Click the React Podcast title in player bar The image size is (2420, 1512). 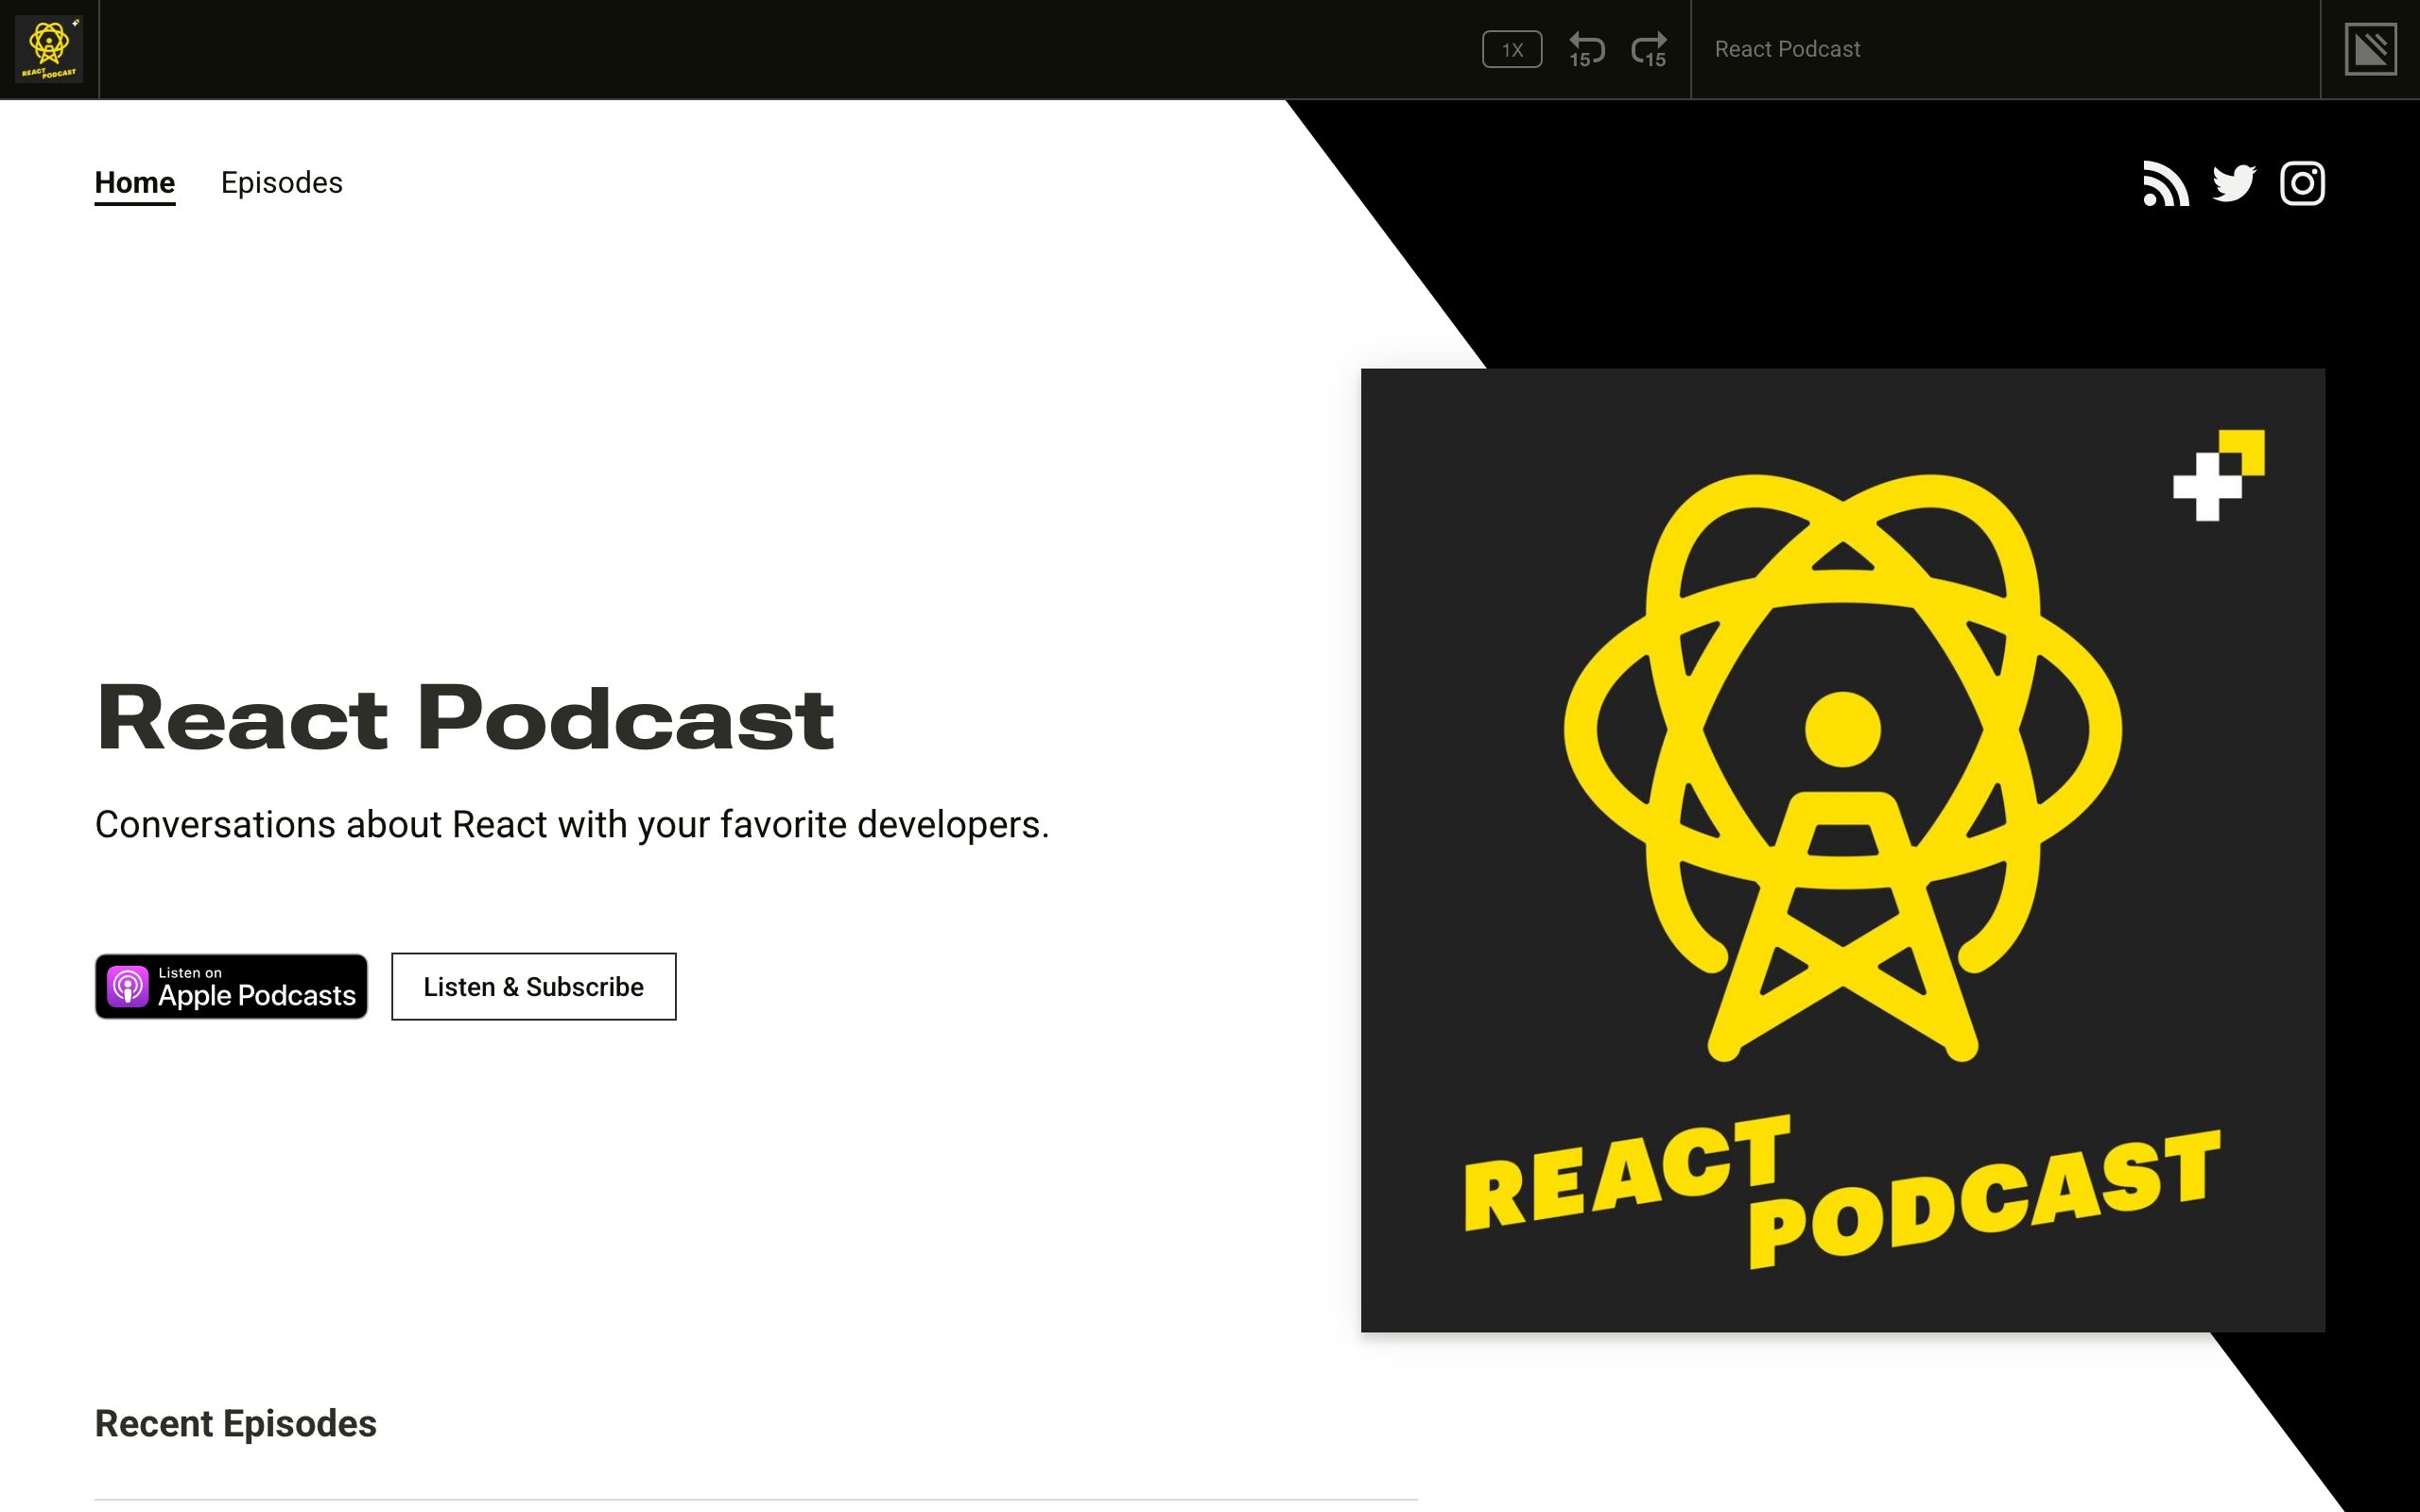(1787, 49)
